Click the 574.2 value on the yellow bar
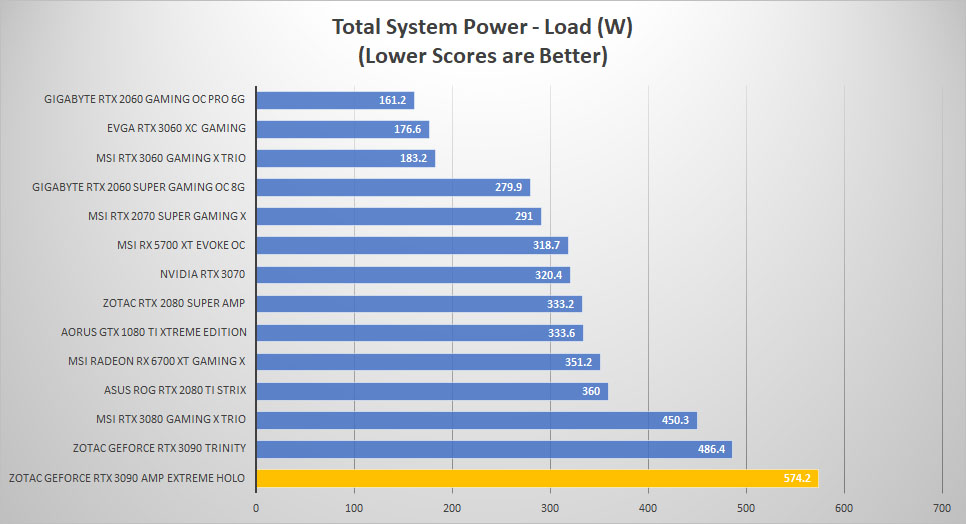 pos(797,478)
